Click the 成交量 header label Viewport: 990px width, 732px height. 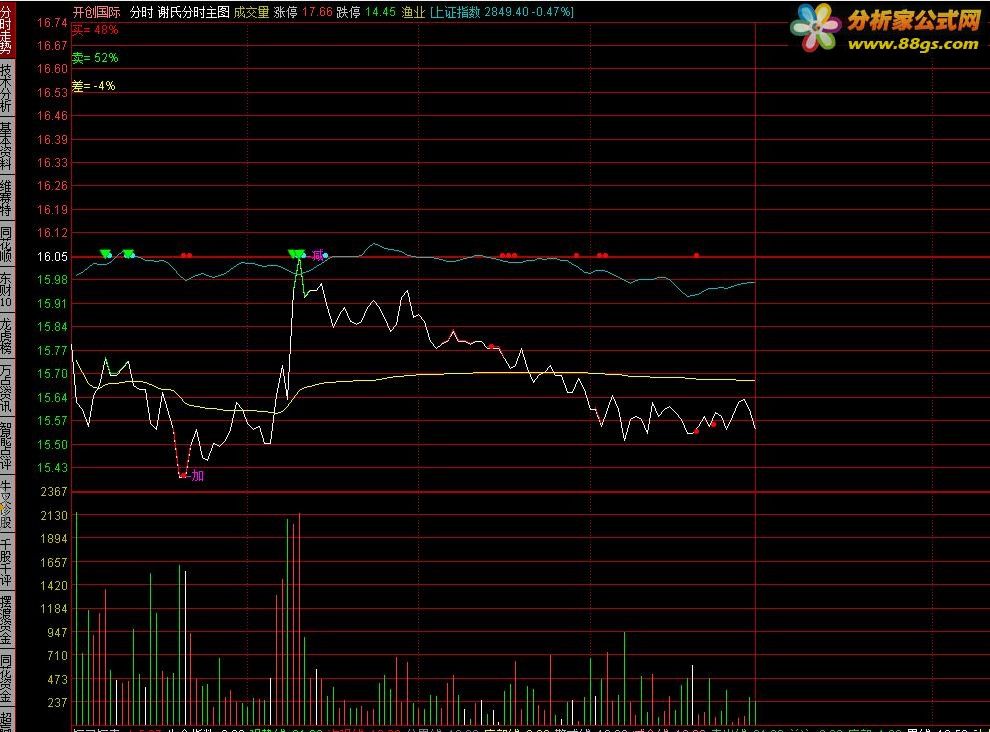coord(251,12)
